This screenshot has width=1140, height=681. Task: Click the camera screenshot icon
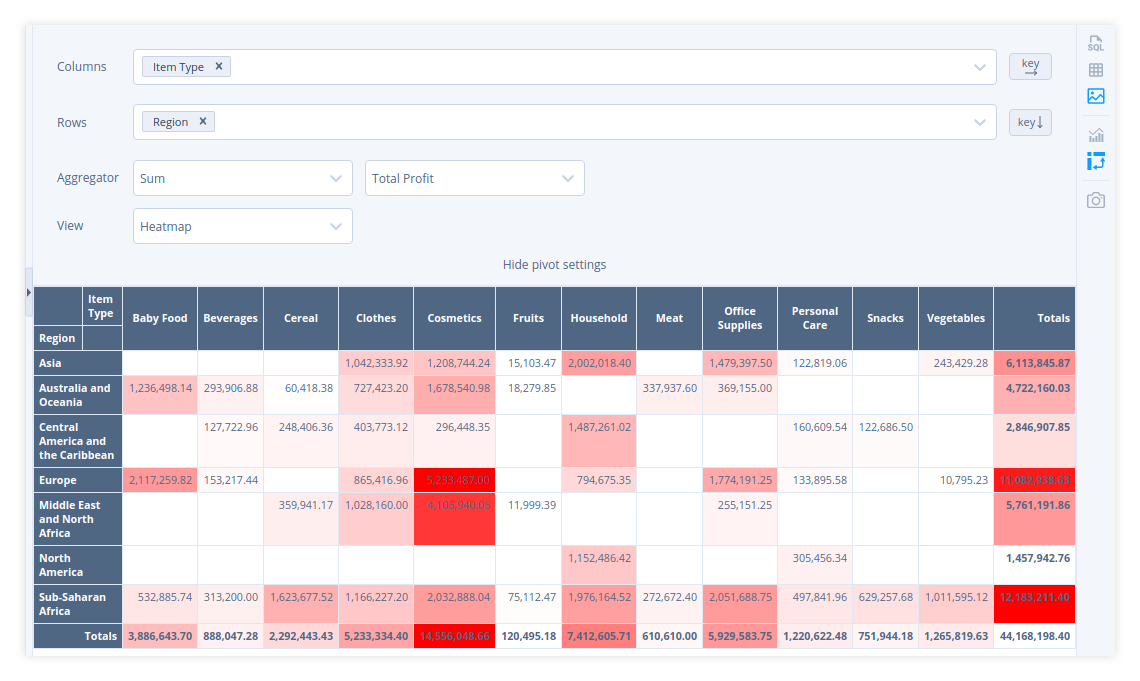(1096, 200)
